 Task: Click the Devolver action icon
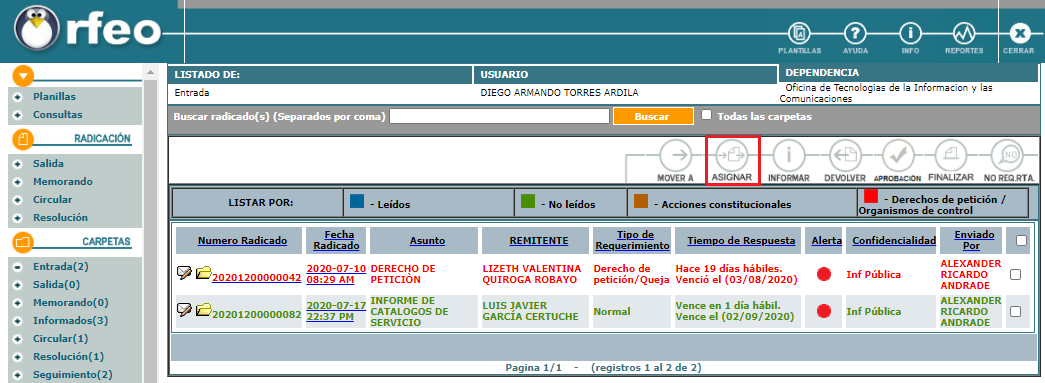tap(845, 157)
